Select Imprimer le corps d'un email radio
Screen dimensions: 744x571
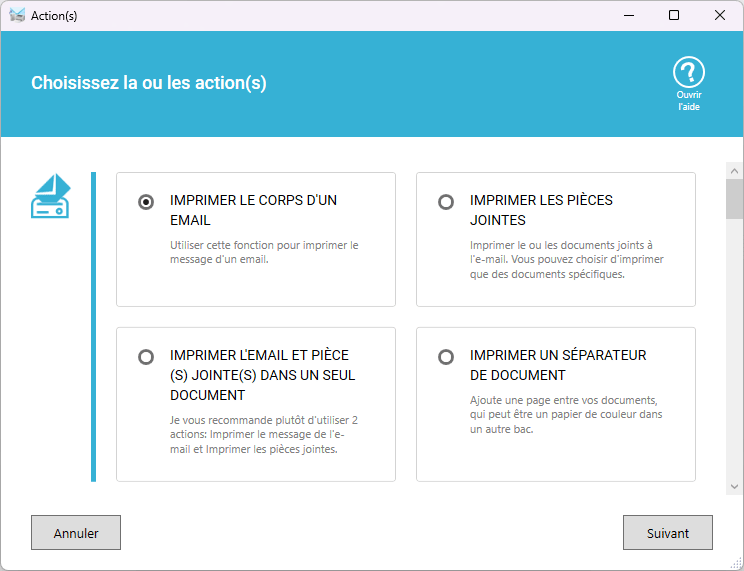[x=146, y=202]
